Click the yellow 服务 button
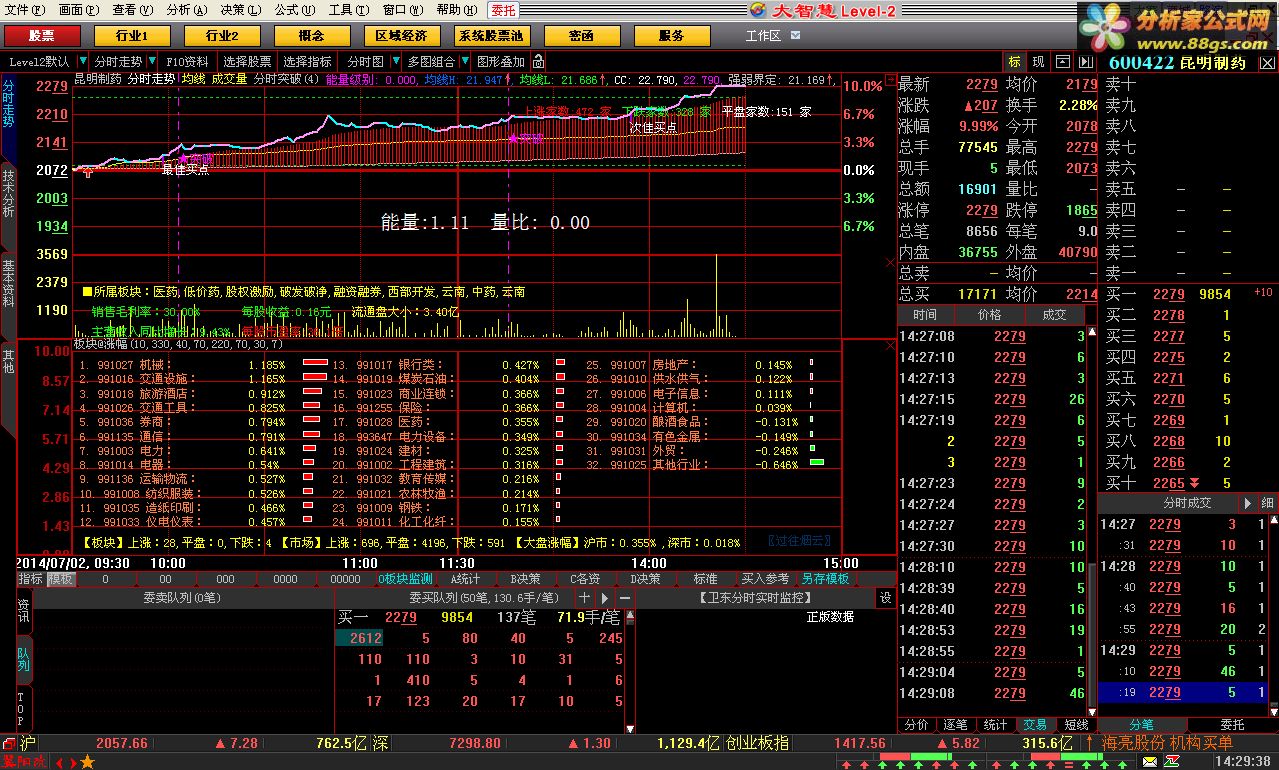Image resolution: width=1279 pixels, height=770 pixels. pos(671,36)
